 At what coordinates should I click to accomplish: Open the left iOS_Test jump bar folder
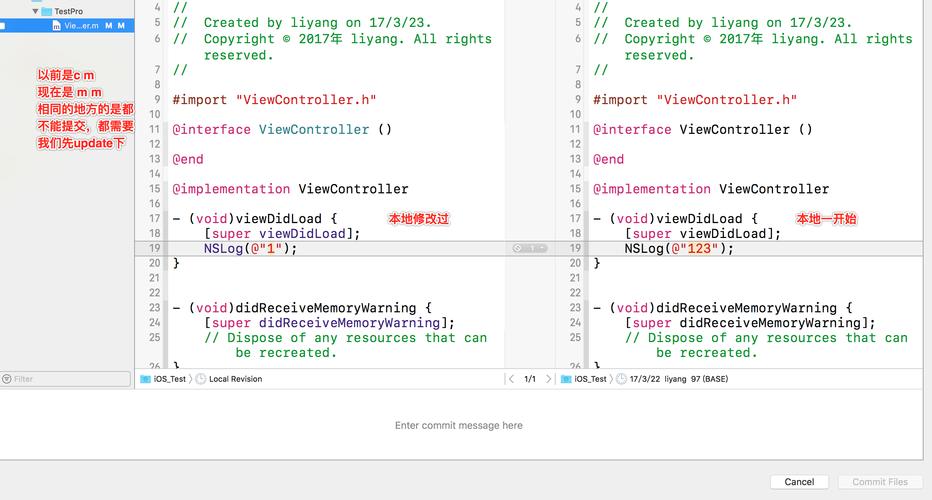pyautogui.click(x=163, y=379)
